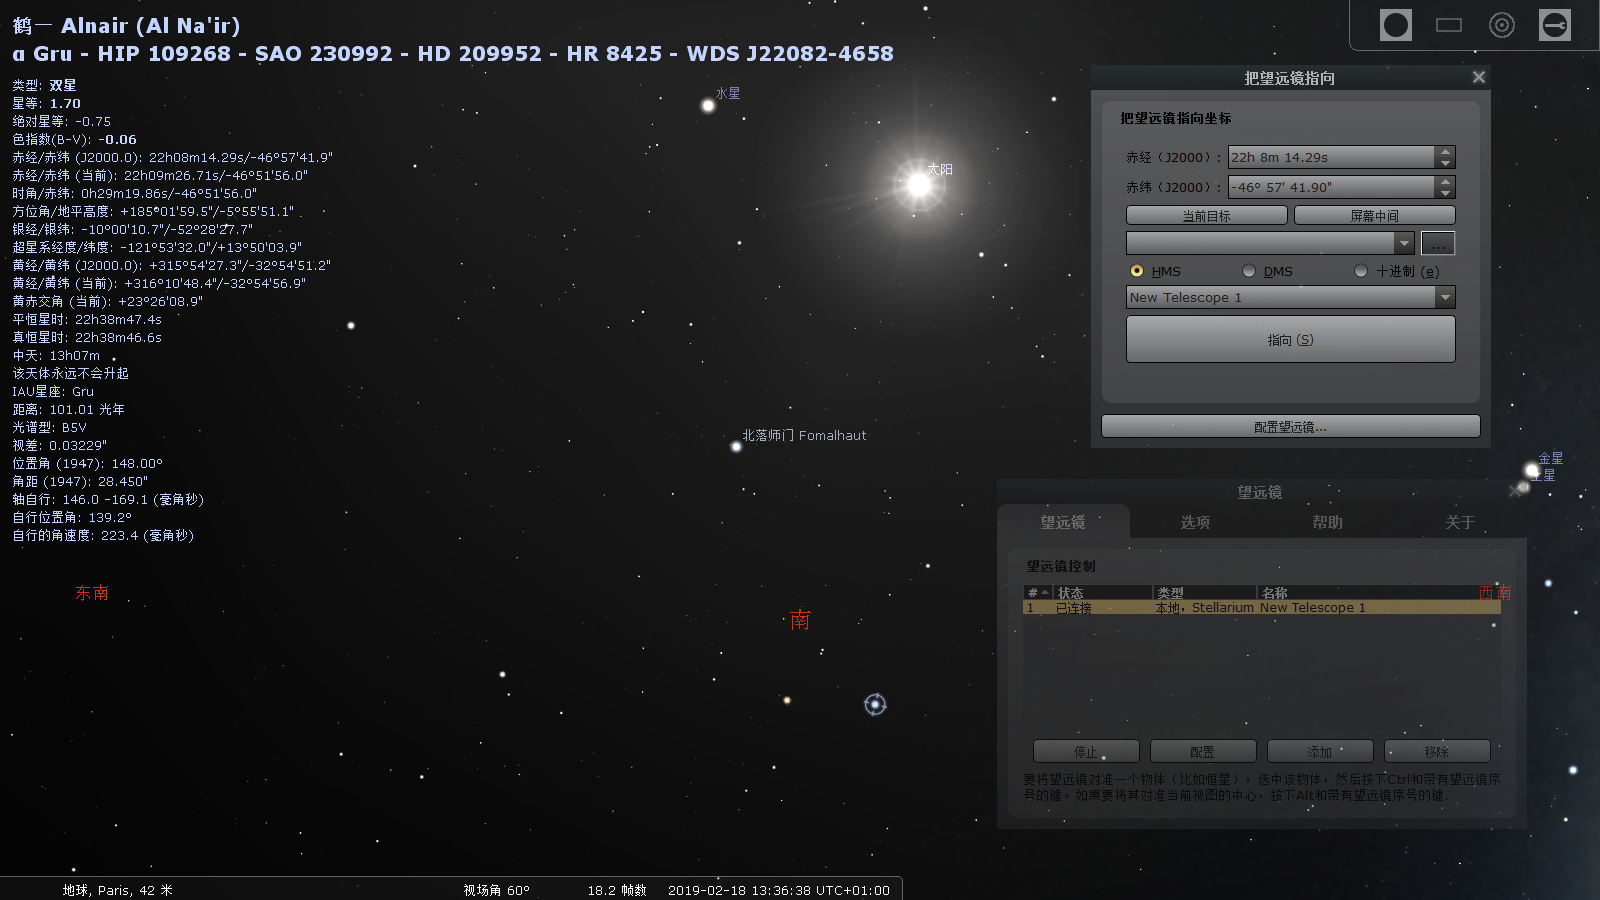Switch to the 选项 tab
Screen dimensions: 1600x900
point(1195,522)
